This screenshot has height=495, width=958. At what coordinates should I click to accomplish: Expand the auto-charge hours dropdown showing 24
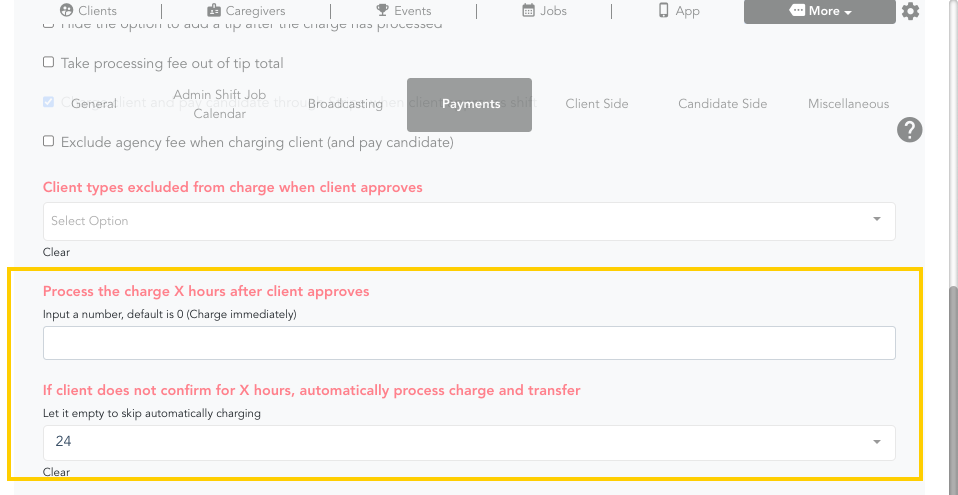[468, 442]
